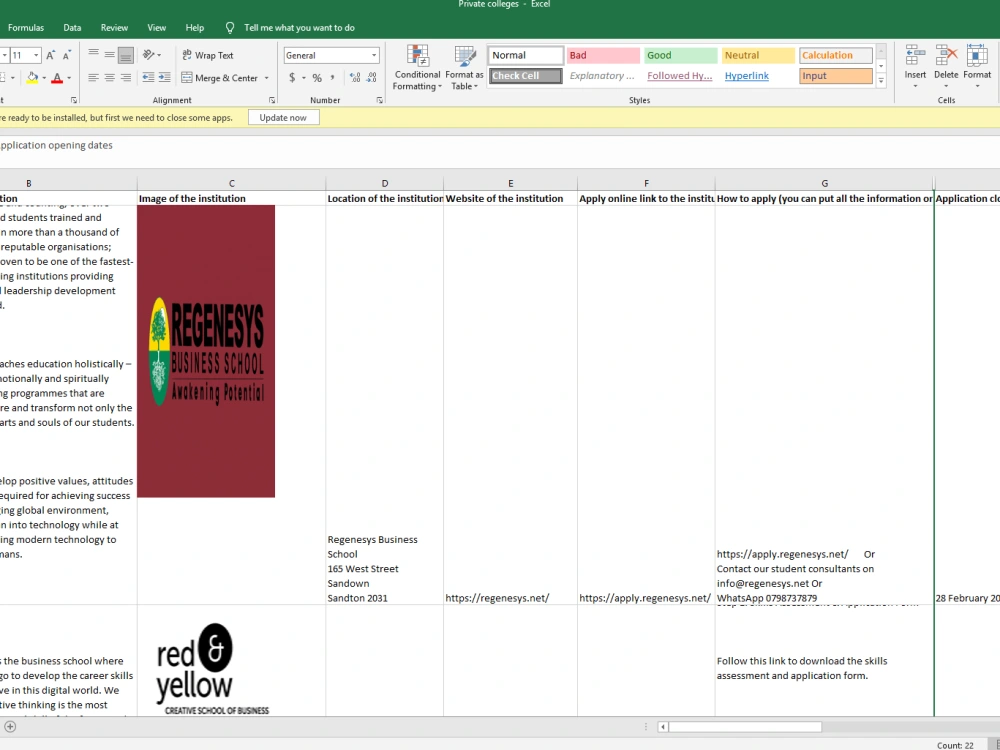Open Format as Table gallery
This screenshot has width=1000, height=750.
[x=464, y=68]
